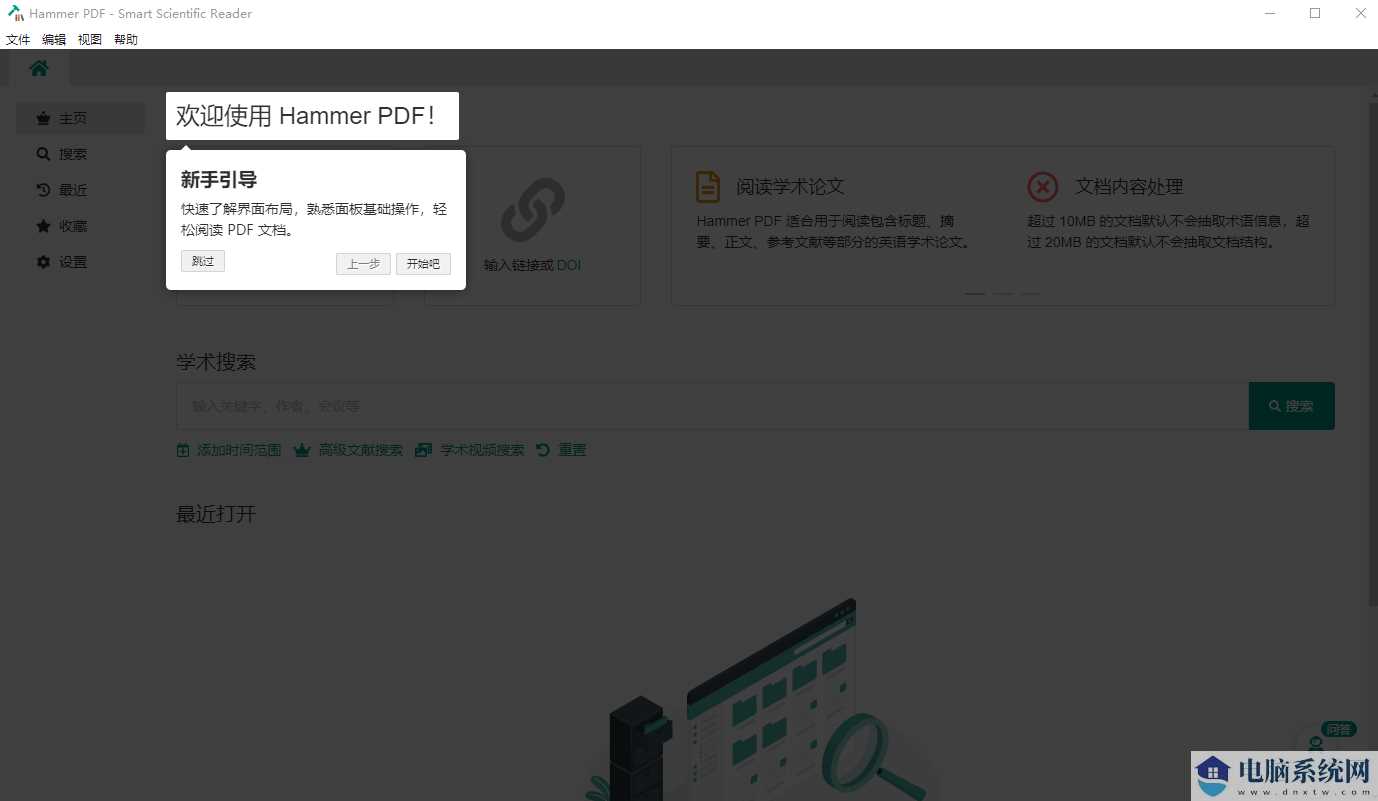Image resolution: width=1378 pixels, height=801 pixels.
Task: Click 阅读学术论文 card title
Action: (x=790, y=187)
